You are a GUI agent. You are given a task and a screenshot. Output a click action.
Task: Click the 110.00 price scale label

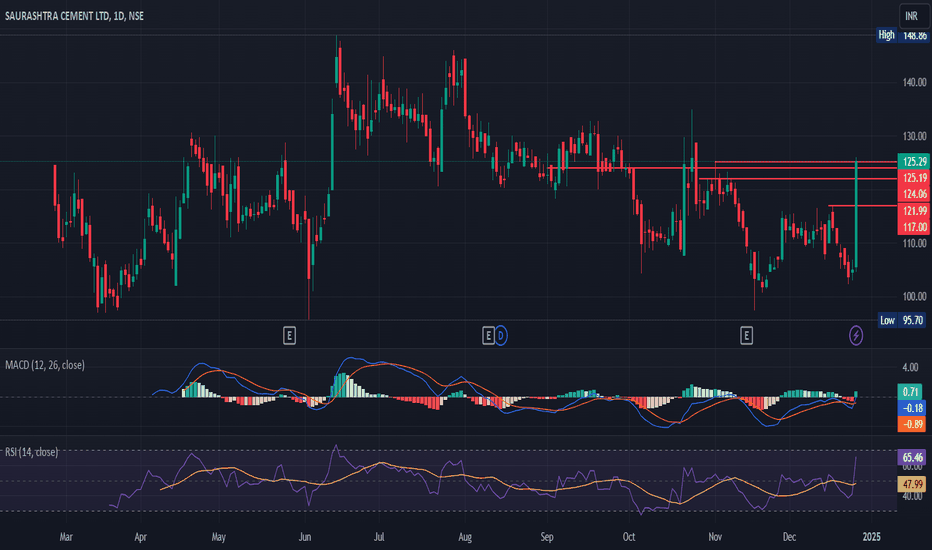pos(914,243)
